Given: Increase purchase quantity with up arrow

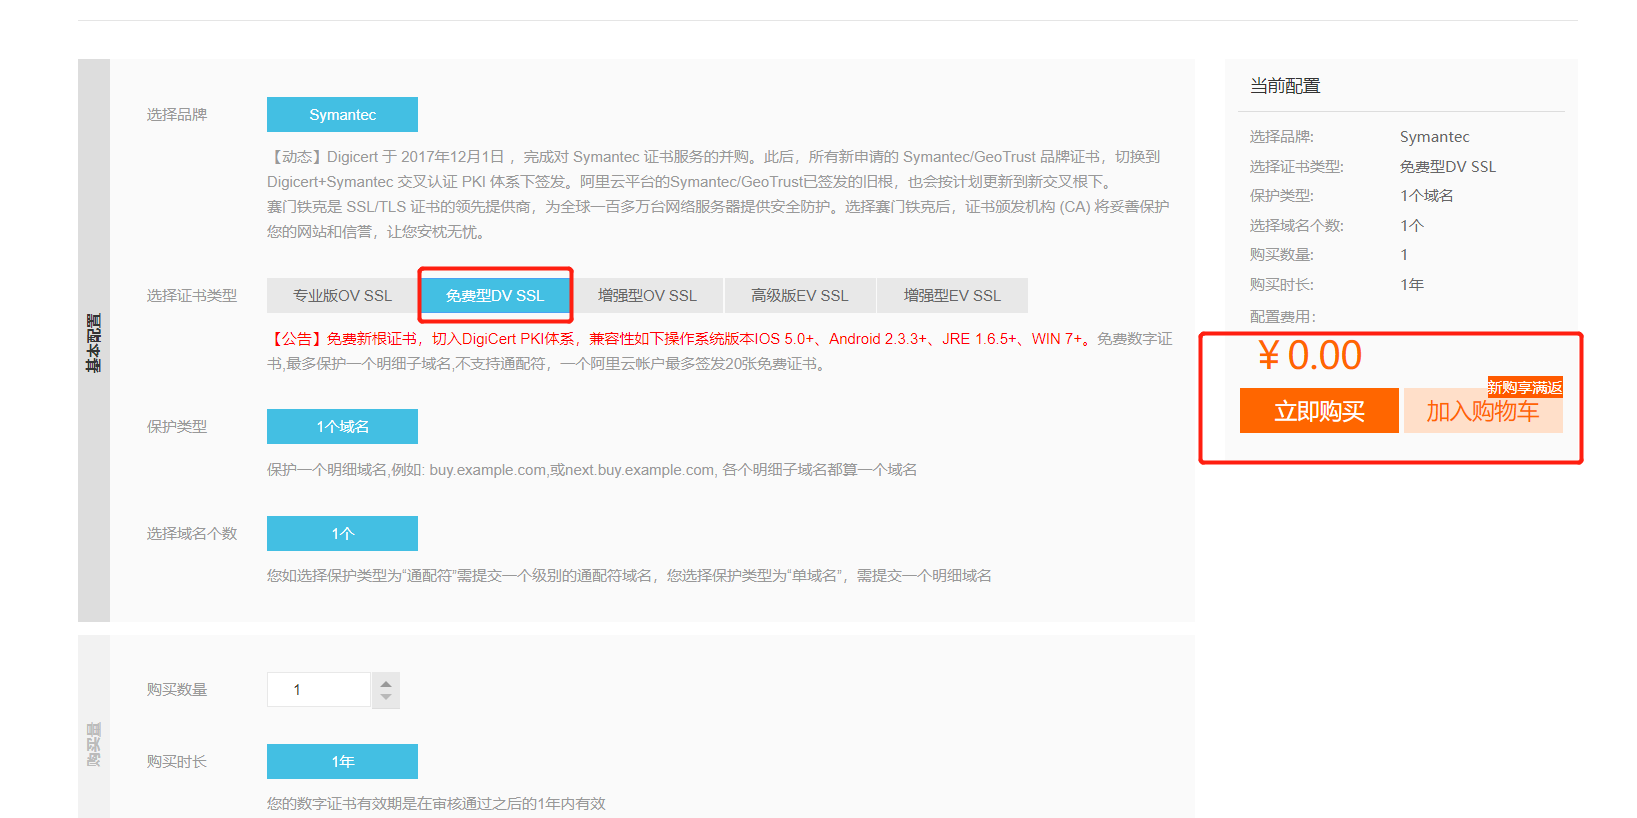Looking at the screenshot, I should pyautogui.click(x=386, y=684).
